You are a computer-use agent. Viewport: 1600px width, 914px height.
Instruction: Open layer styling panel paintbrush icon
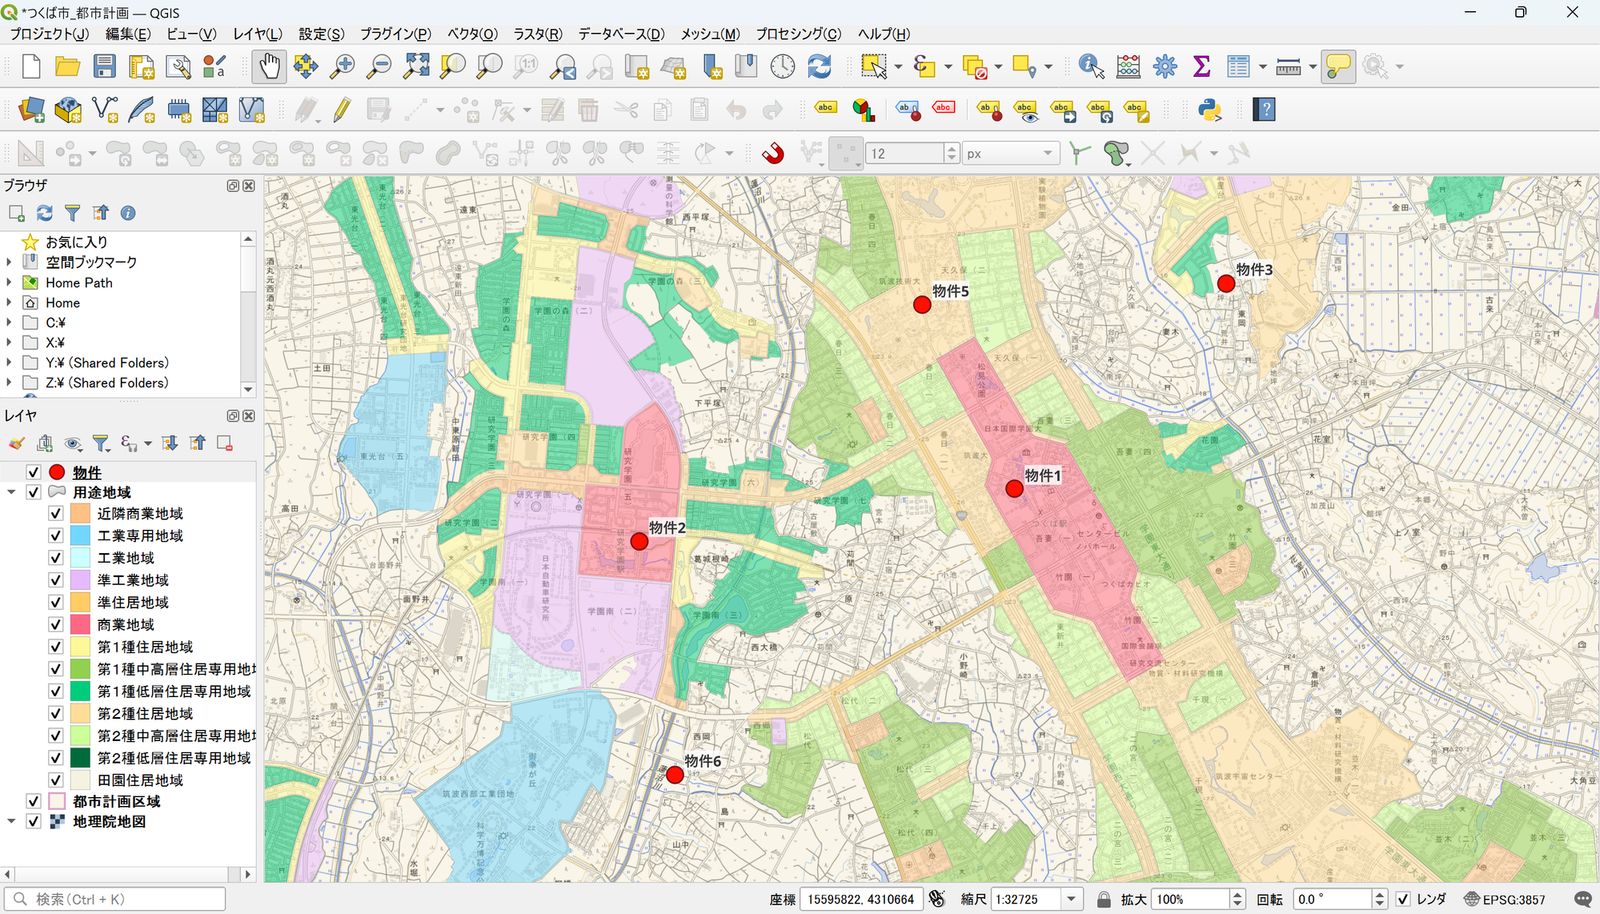click(16, 443)
